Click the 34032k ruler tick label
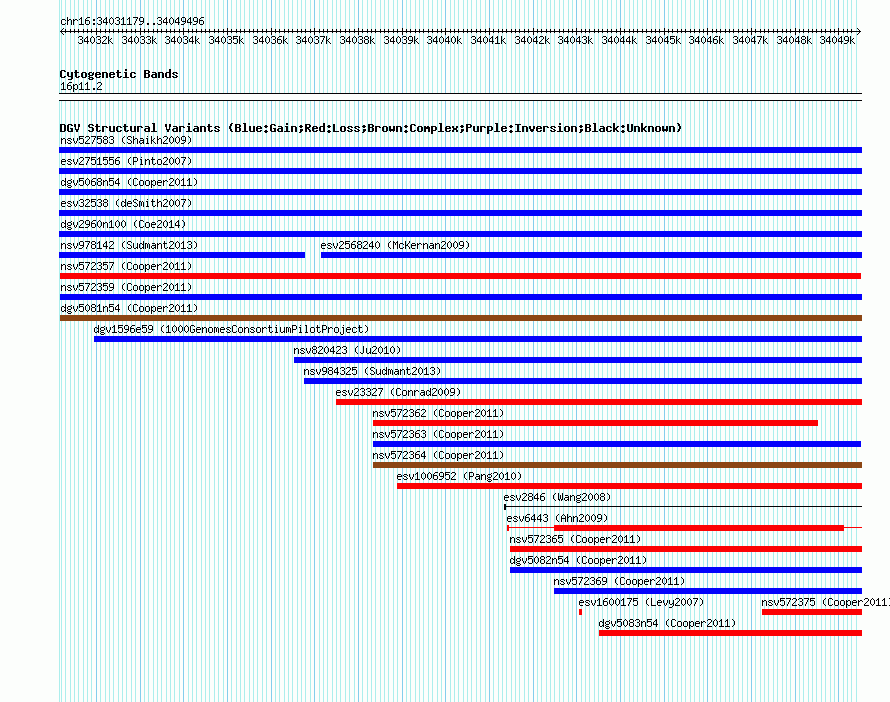 tap(95, 40)
